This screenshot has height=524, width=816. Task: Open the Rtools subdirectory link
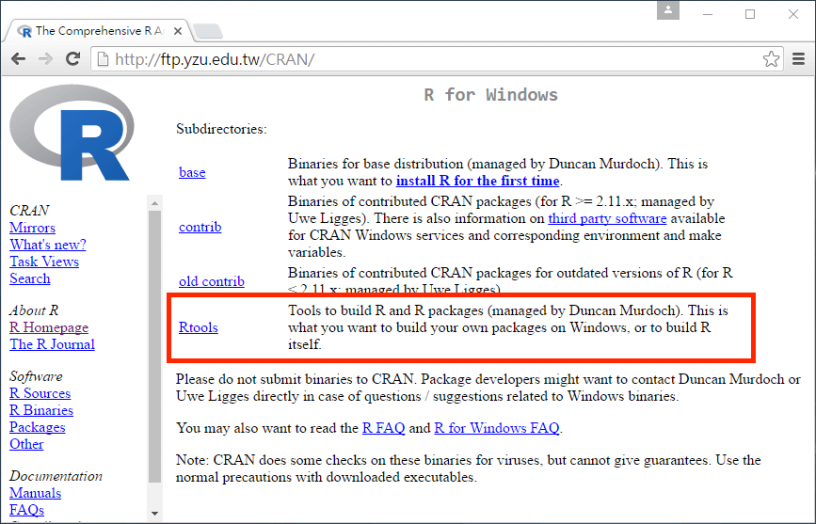click(x=198, y=327)
